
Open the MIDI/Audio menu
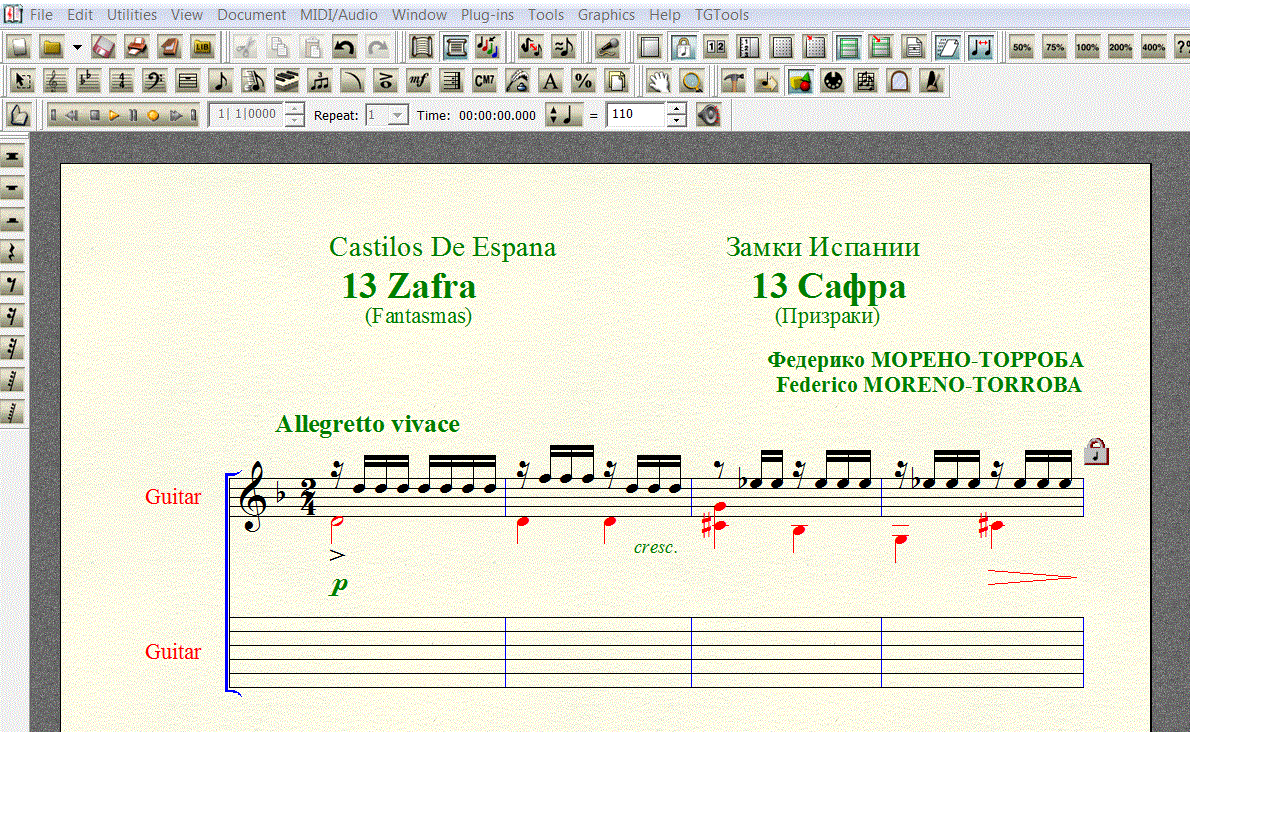339,15
